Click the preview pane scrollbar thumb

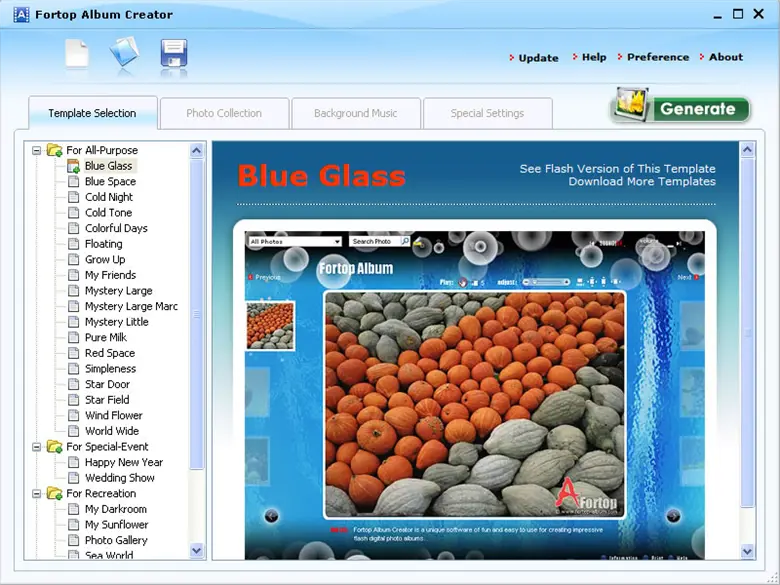747,332
